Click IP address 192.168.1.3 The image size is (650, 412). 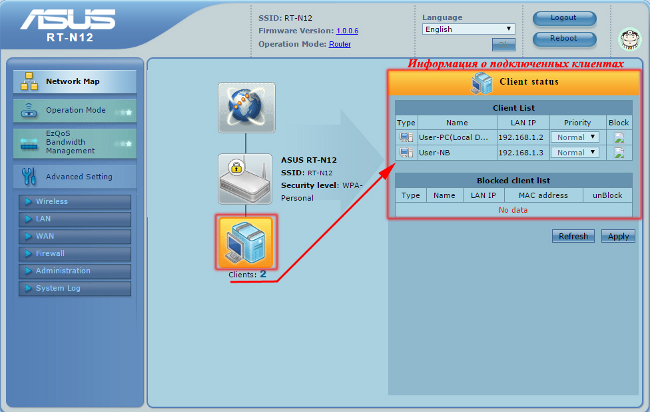pyautogui.click(x=521, y=153)
